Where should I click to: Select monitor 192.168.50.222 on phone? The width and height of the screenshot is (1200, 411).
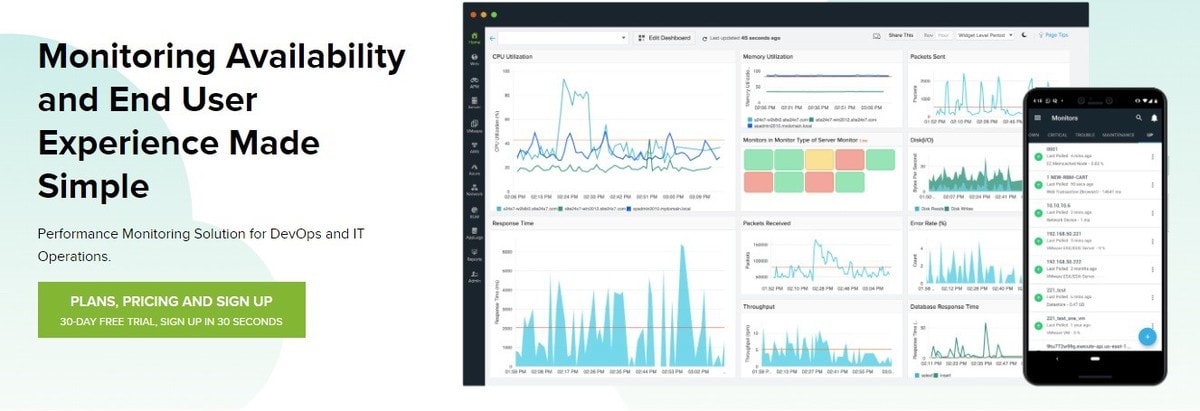[x=1095, y=268]
